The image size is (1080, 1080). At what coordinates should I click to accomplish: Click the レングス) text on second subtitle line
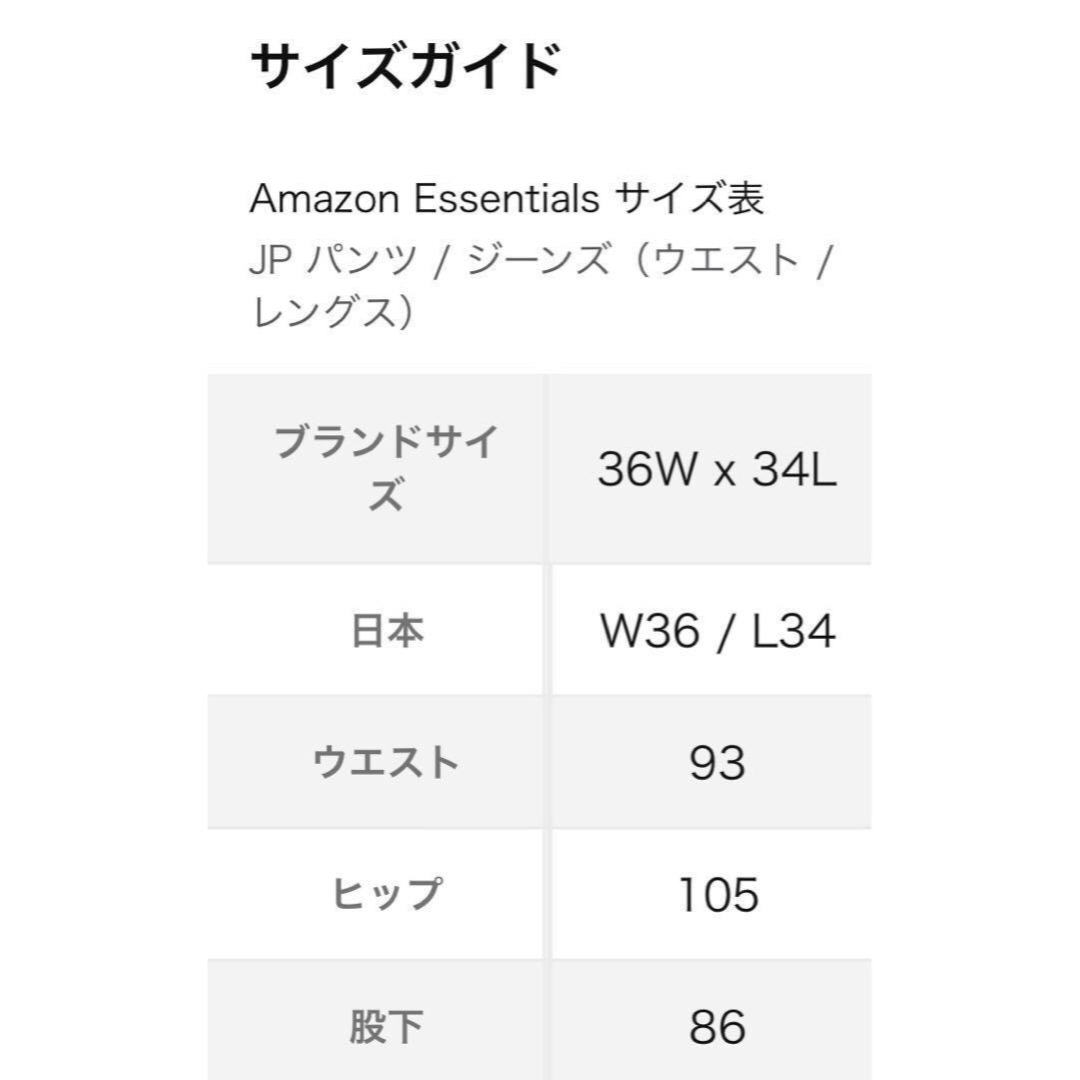tap(333, 313)
